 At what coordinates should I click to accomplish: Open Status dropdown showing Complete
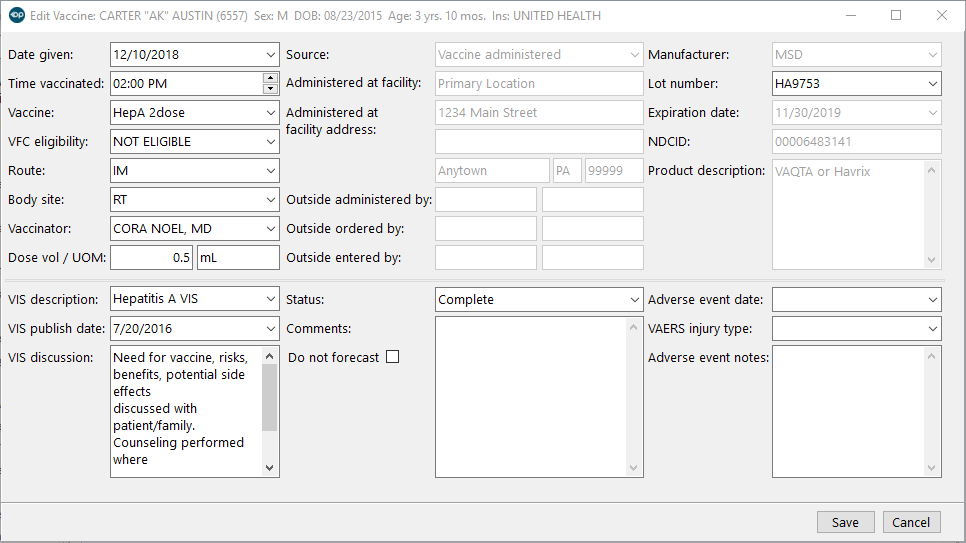[635, 300]
